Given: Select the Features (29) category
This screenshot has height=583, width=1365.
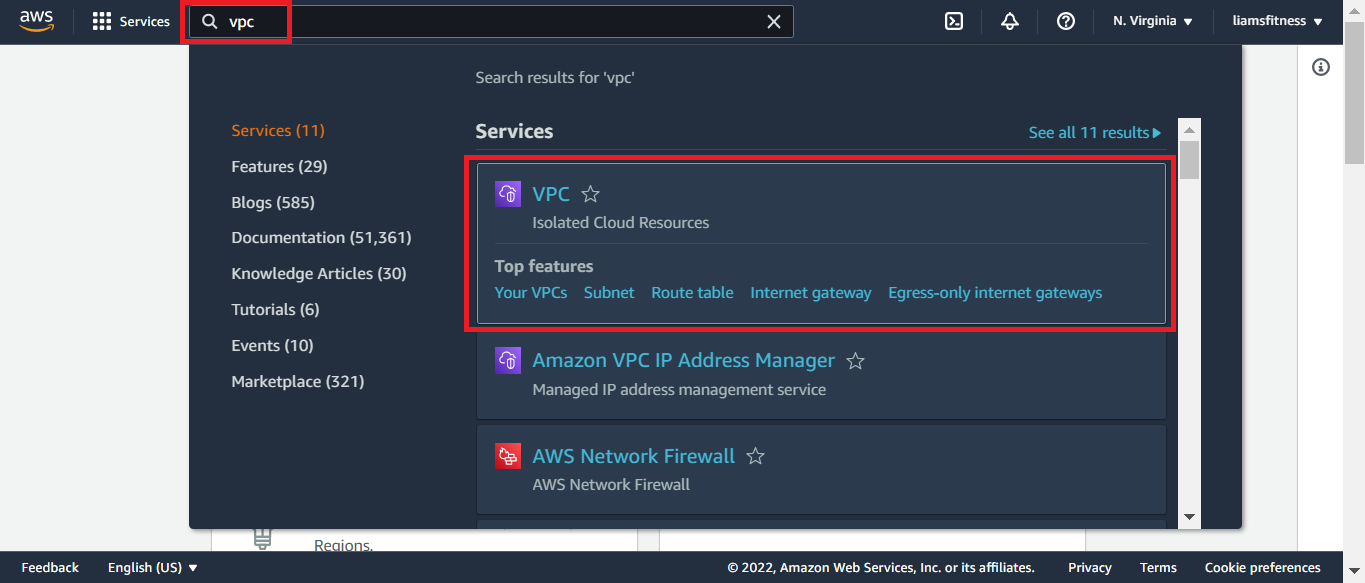Looking at the screenshot, I should pyautogui.click(x=279, y=166).
